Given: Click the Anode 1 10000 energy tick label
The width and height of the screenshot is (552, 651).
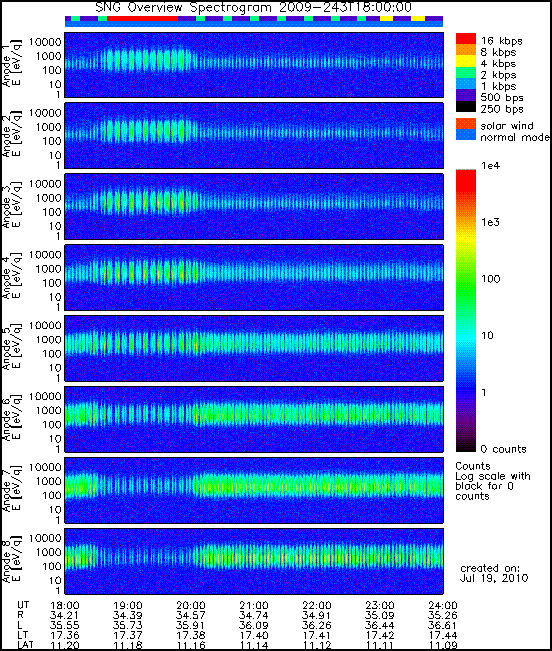Looking at the screenshot, I should (x=45, y=42).
